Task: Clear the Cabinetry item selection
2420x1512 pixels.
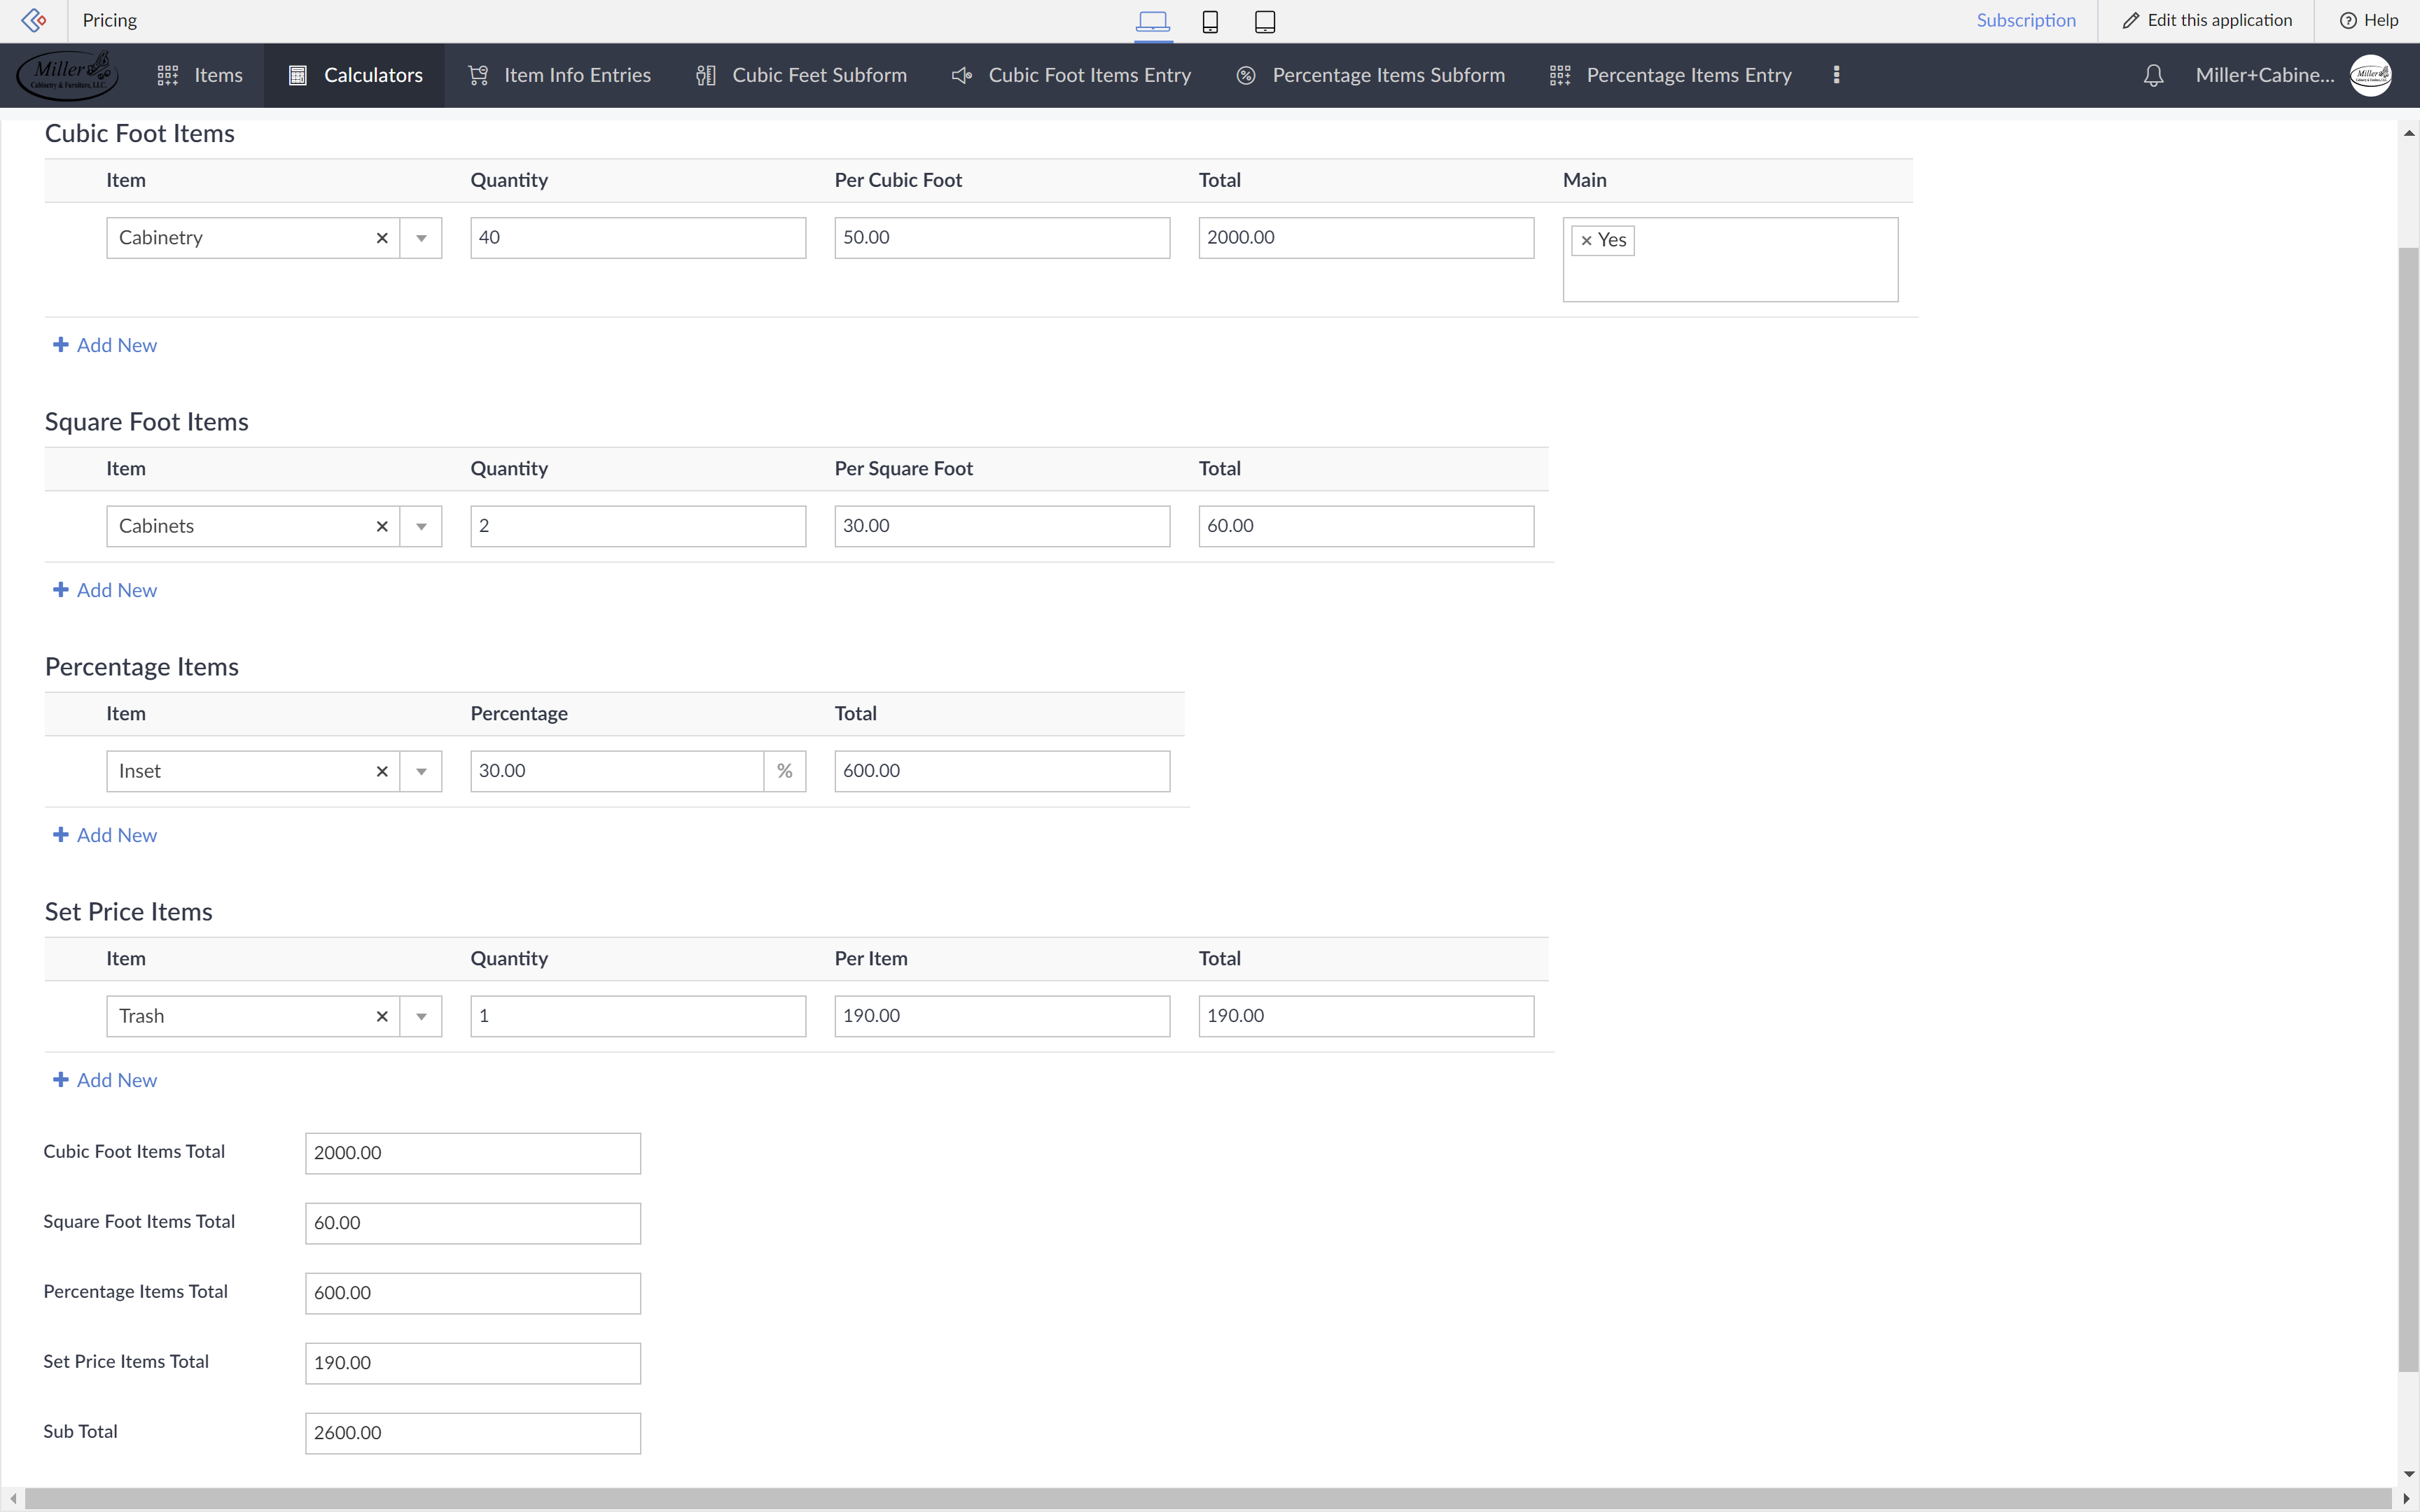Action: pos(381,238)
